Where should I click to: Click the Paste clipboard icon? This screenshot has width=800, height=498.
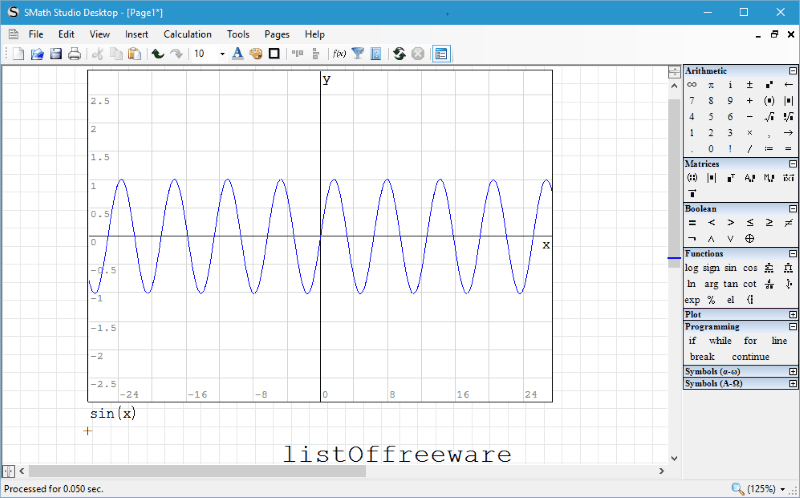tap(134, 54)
